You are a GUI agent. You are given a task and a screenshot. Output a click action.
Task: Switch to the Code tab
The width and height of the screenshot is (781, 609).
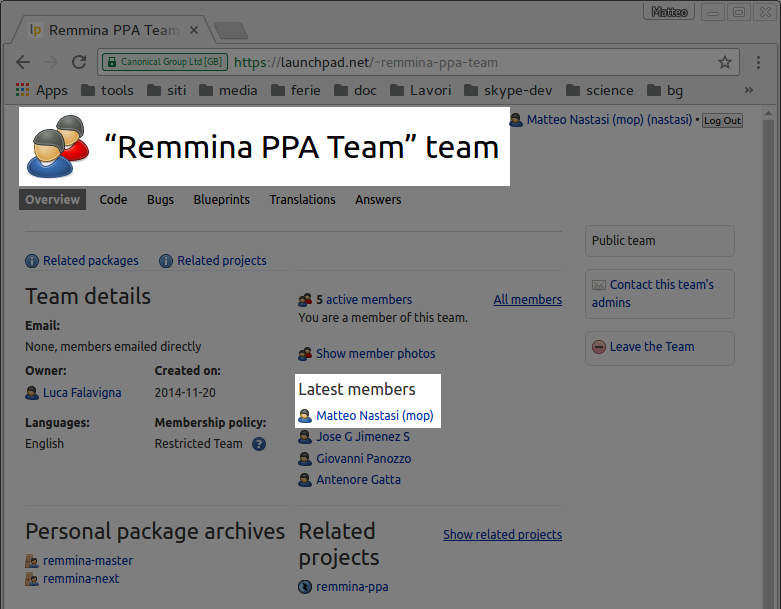(x=113, y=199)
